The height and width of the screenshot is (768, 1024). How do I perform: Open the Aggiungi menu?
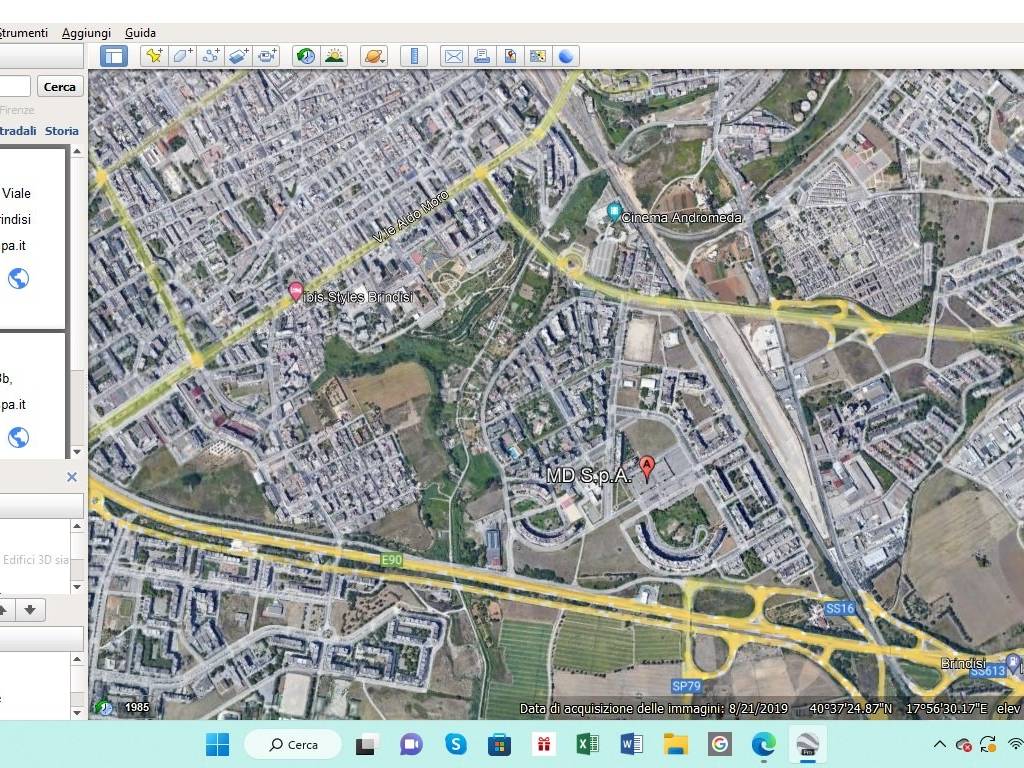86,33
